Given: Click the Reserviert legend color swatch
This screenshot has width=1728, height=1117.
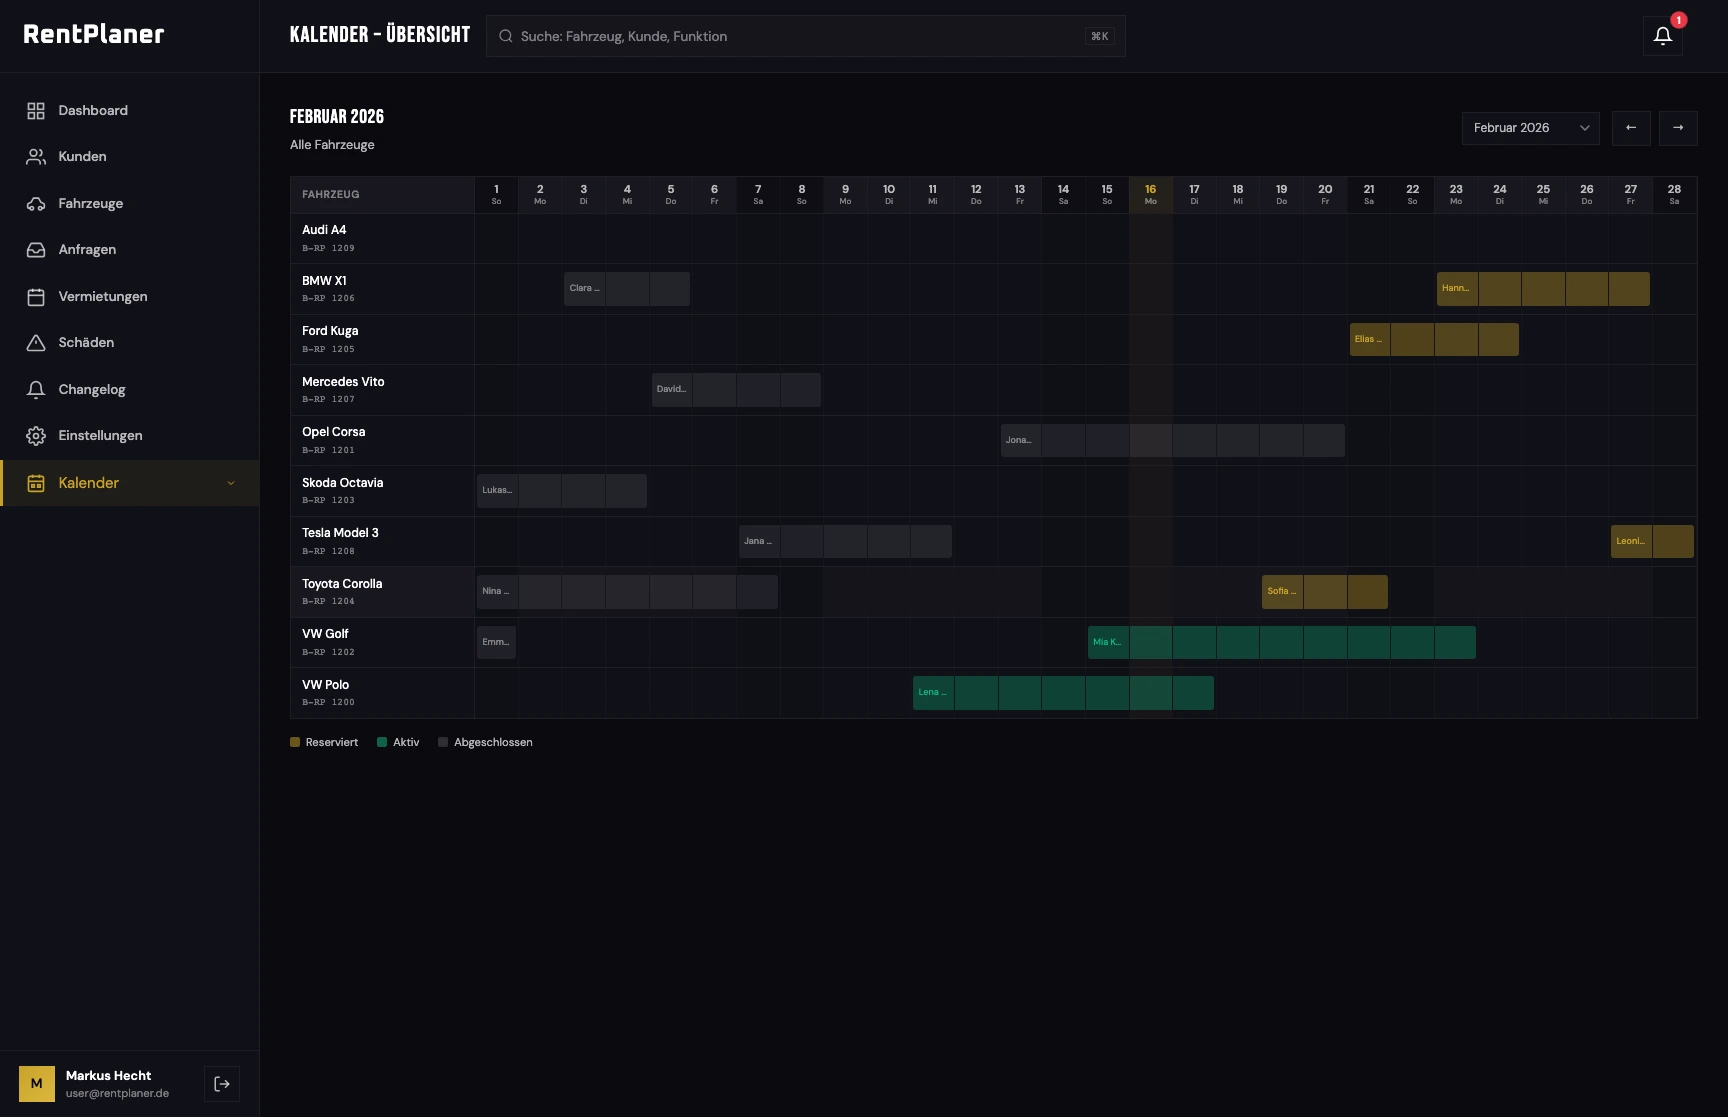Looking at the screenshot, I should [x=295, y=742].
